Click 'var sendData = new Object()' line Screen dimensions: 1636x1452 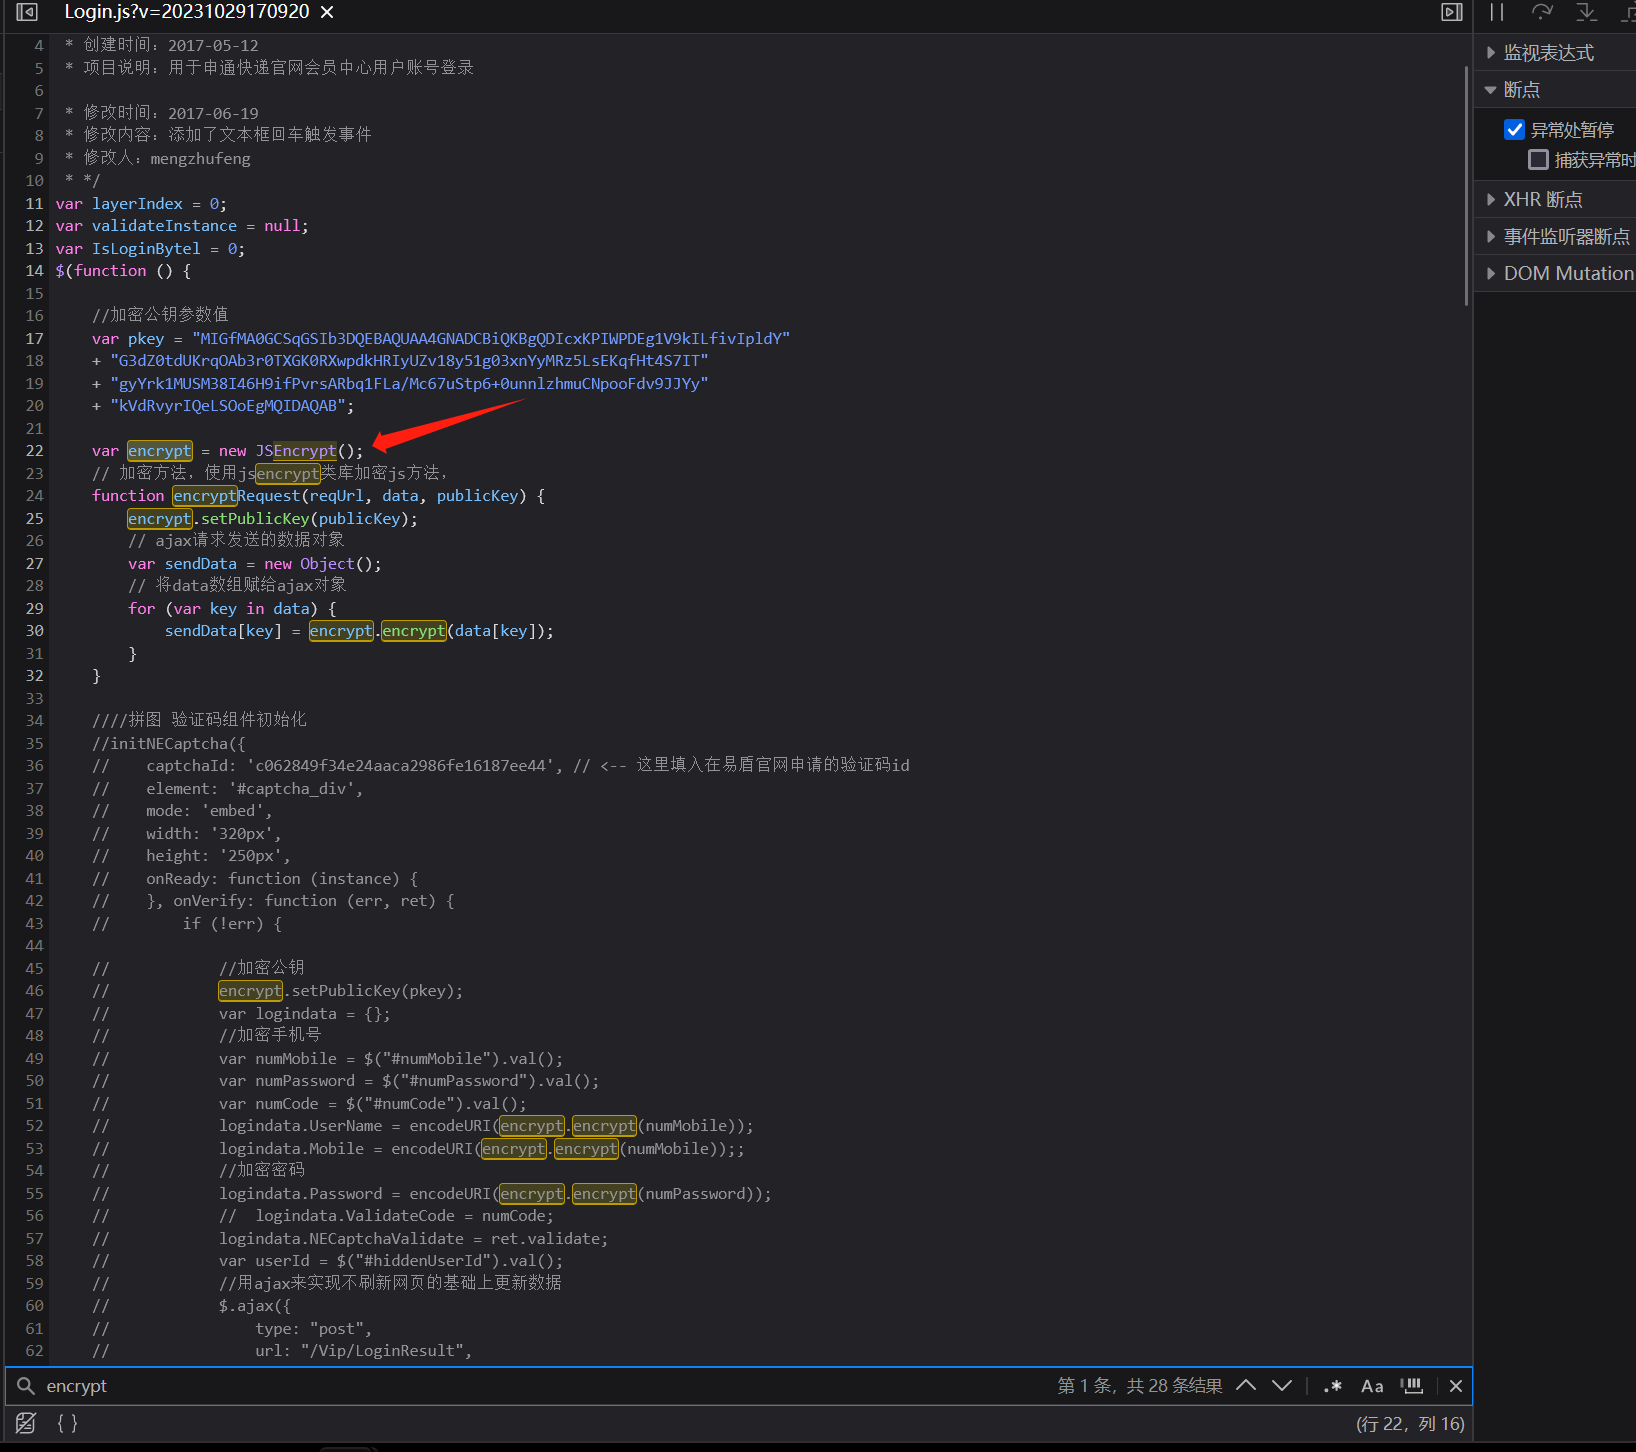click(255, 563)
